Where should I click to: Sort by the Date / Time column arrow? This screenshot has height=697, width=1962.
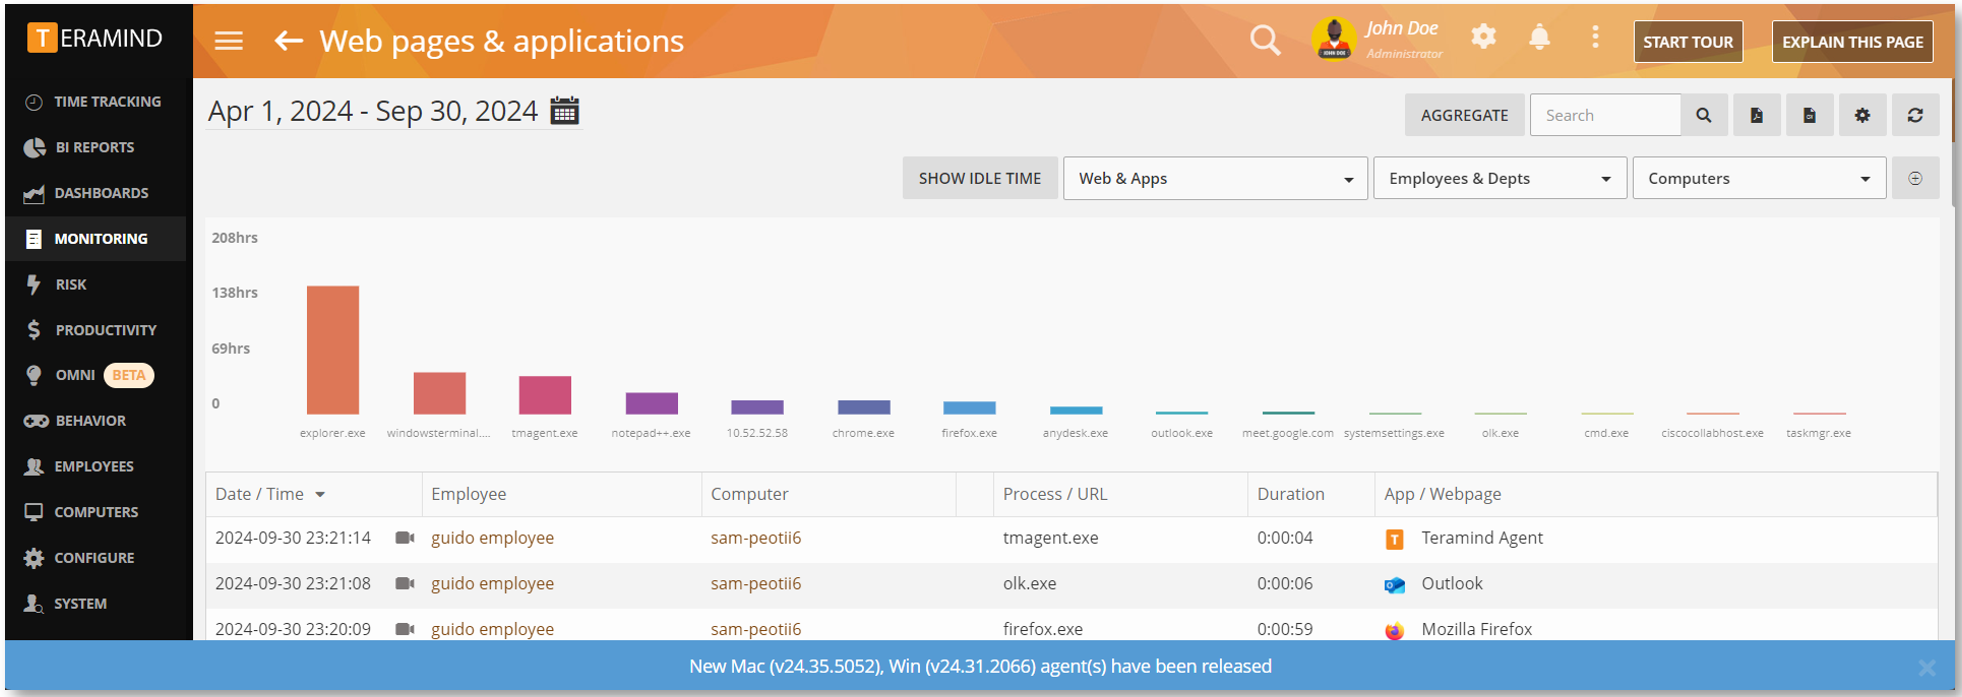click(320, 495)
